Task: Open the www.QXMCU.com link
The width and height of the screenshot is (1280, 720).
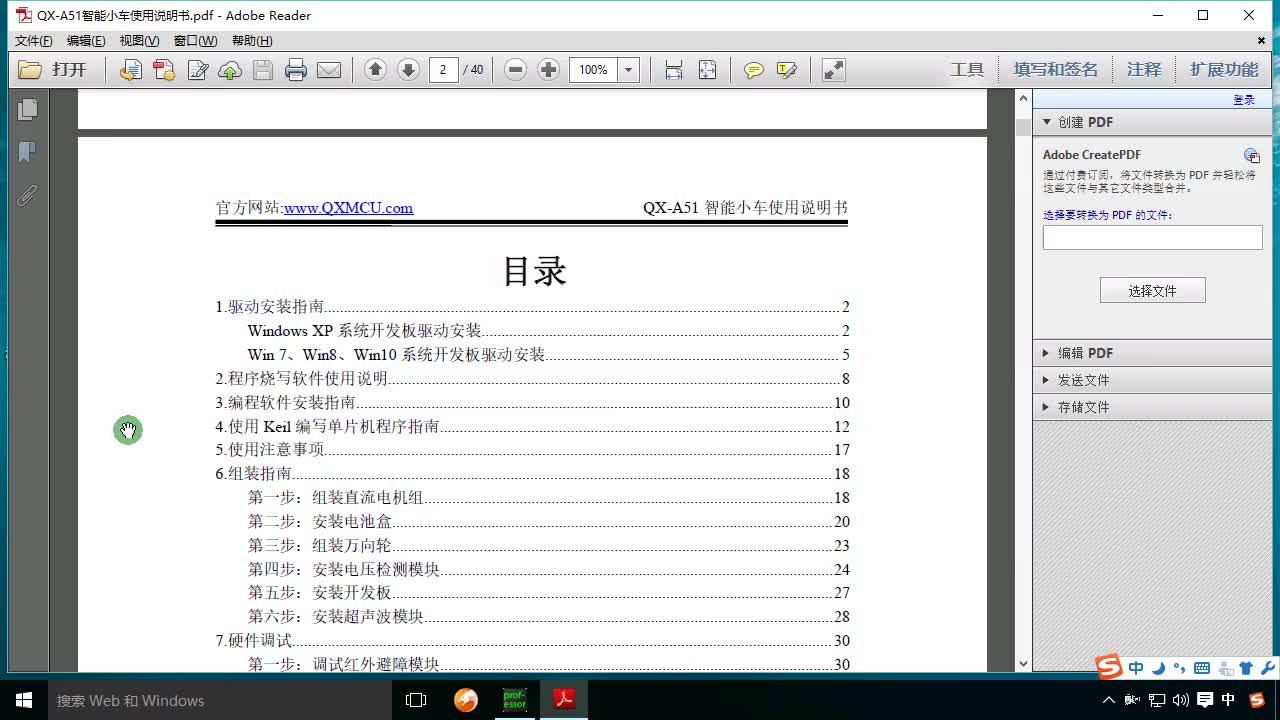Action: (348, 208)
